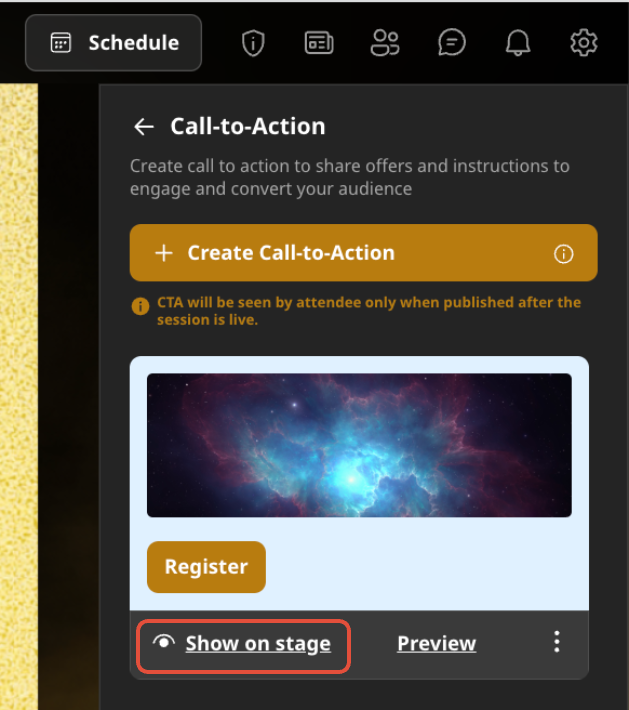Click the info icon on Create Call-to-Action
629x710 pixels.
[563, 254]
